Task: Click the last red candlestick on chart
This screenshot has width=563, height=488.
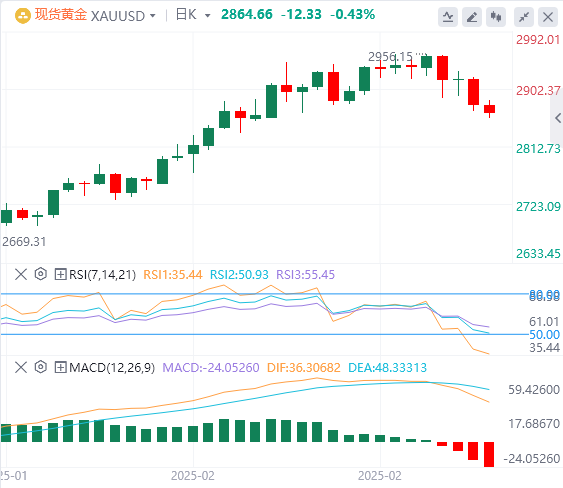Action: (489, 109)
